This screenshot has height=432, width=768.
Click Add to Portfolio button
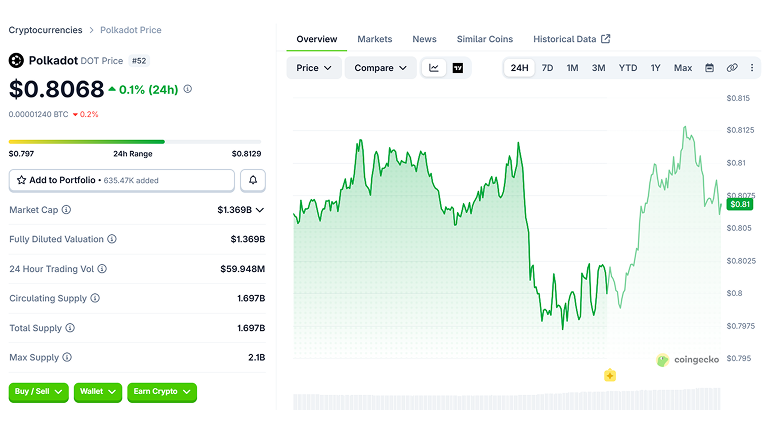pos(121,180)
